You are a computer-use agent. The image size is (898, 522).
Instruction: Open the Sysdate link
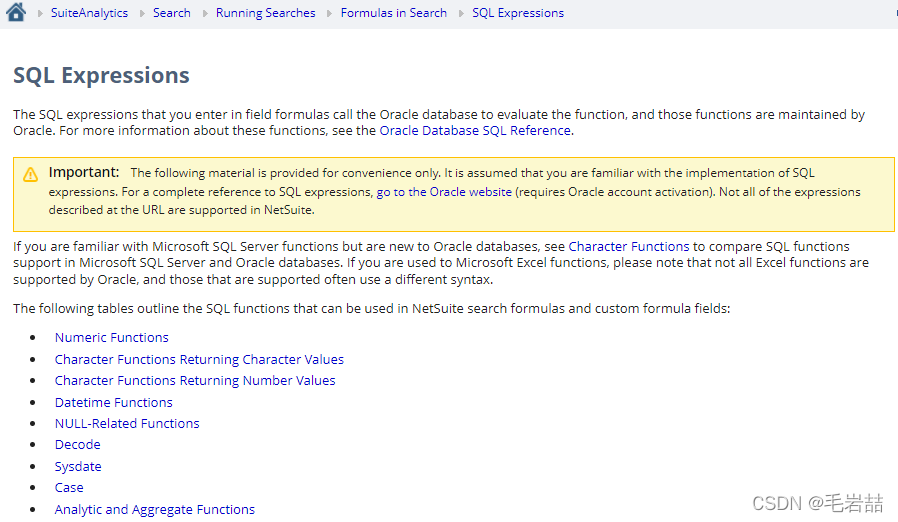[x=78, y=466]
